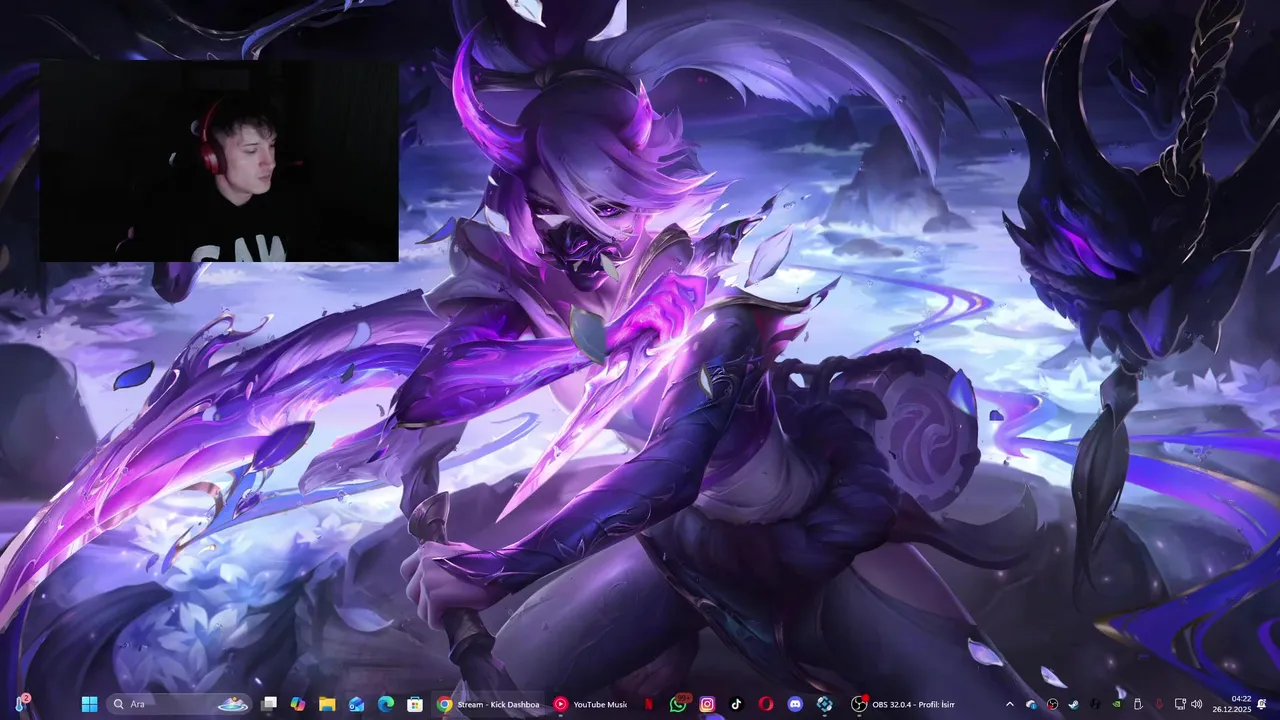Open NVIDIA tray icon
This screenshot has height=720, width=1280.
pyautogui.click(x=1116, y=704)
